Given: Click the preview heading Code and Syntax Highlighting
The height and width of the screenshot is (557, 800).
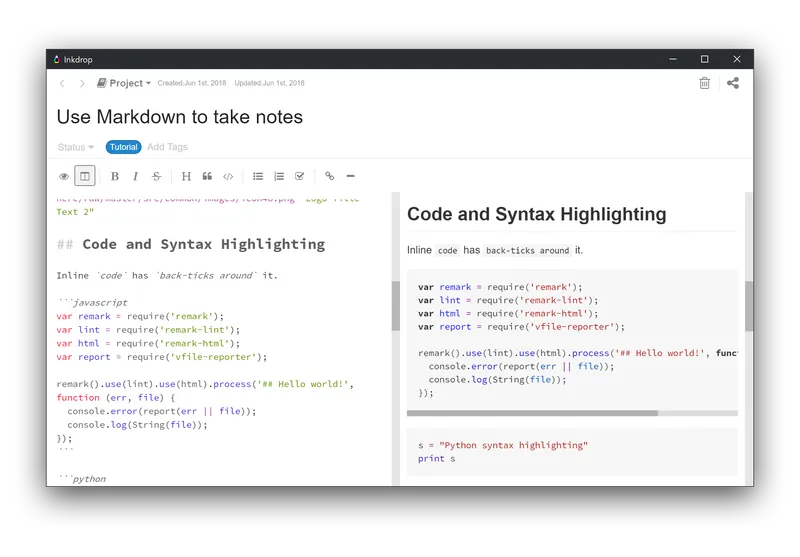Looking at the screenshot, I should pyautogui.click(x=537, y=214).
